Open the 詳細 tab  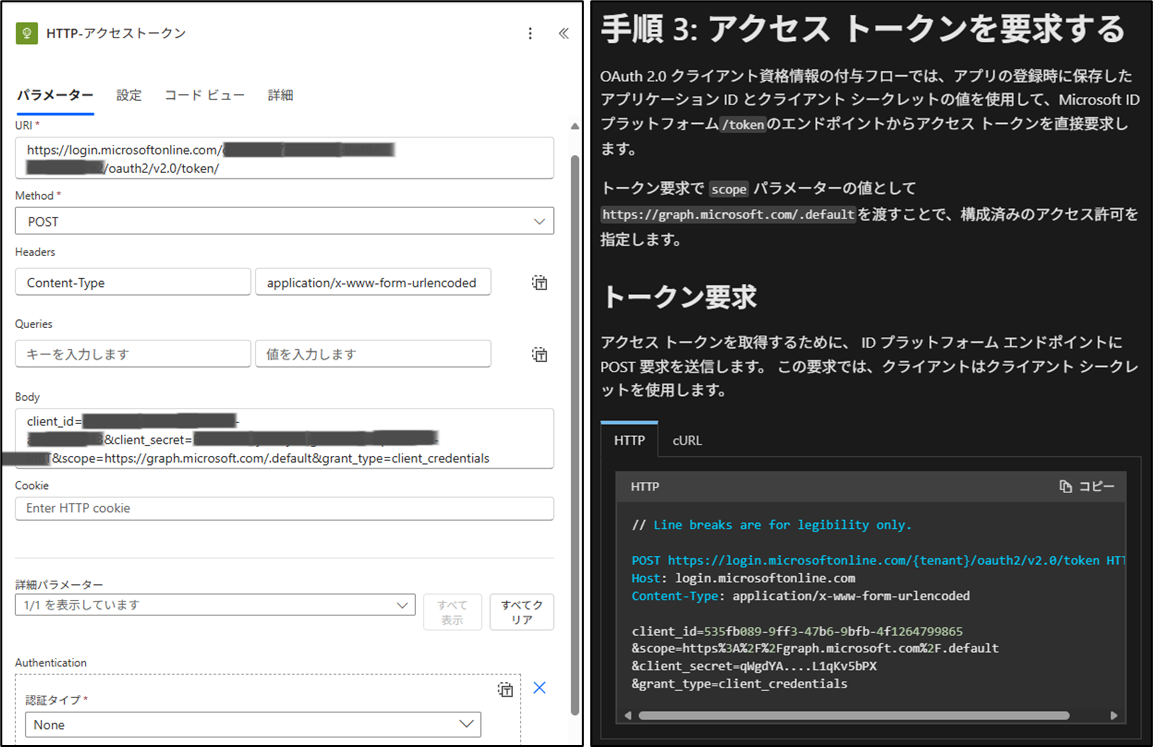[280, 95]
